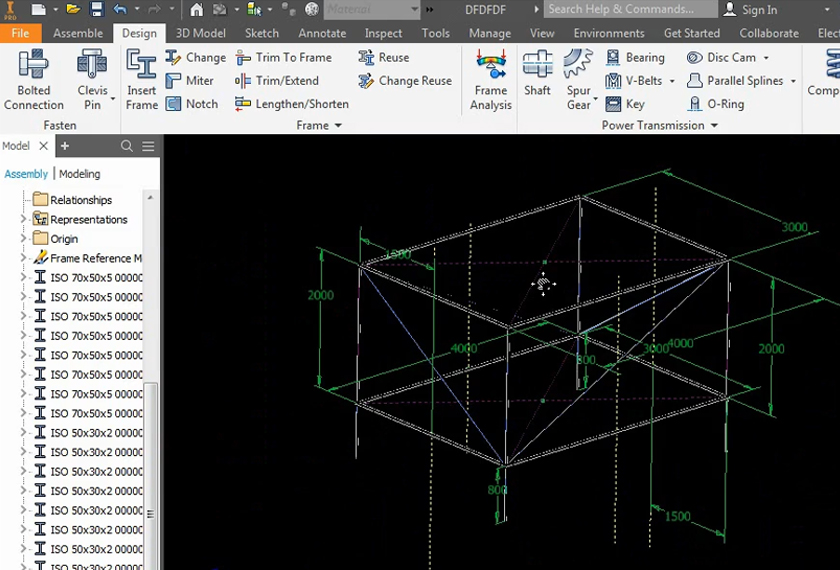
Task: Switch browser to Modeling view
Action: pos(79,174)
